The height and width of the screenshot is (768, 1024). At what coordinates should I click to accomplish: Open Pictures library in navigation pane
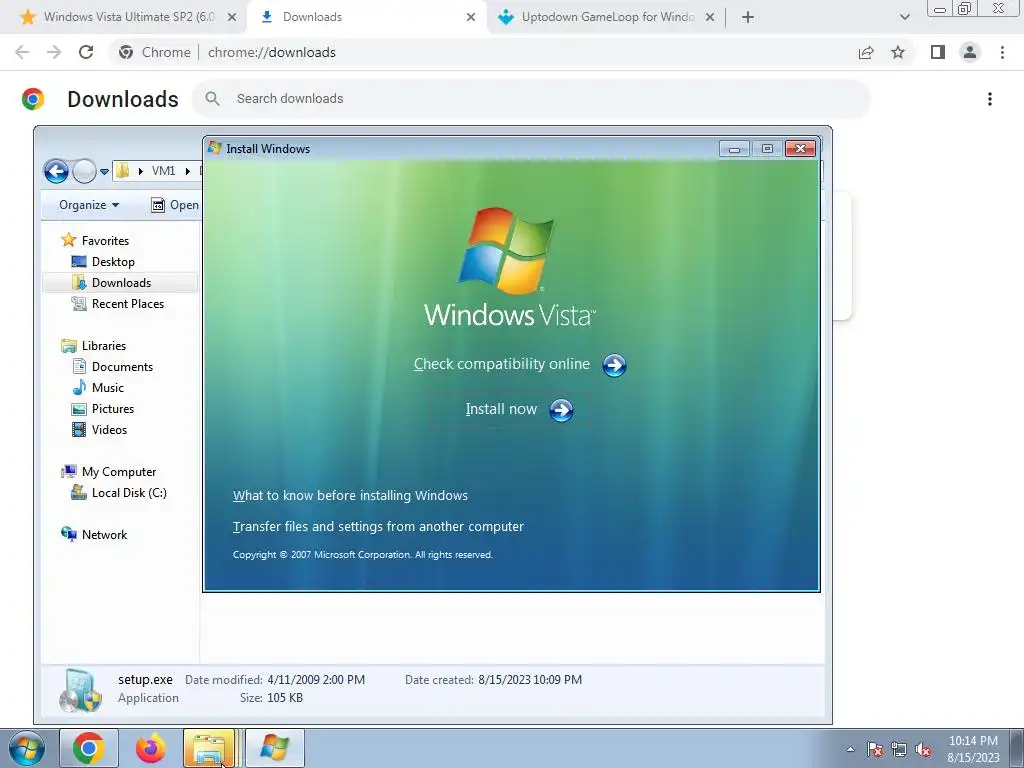point(103,409)
